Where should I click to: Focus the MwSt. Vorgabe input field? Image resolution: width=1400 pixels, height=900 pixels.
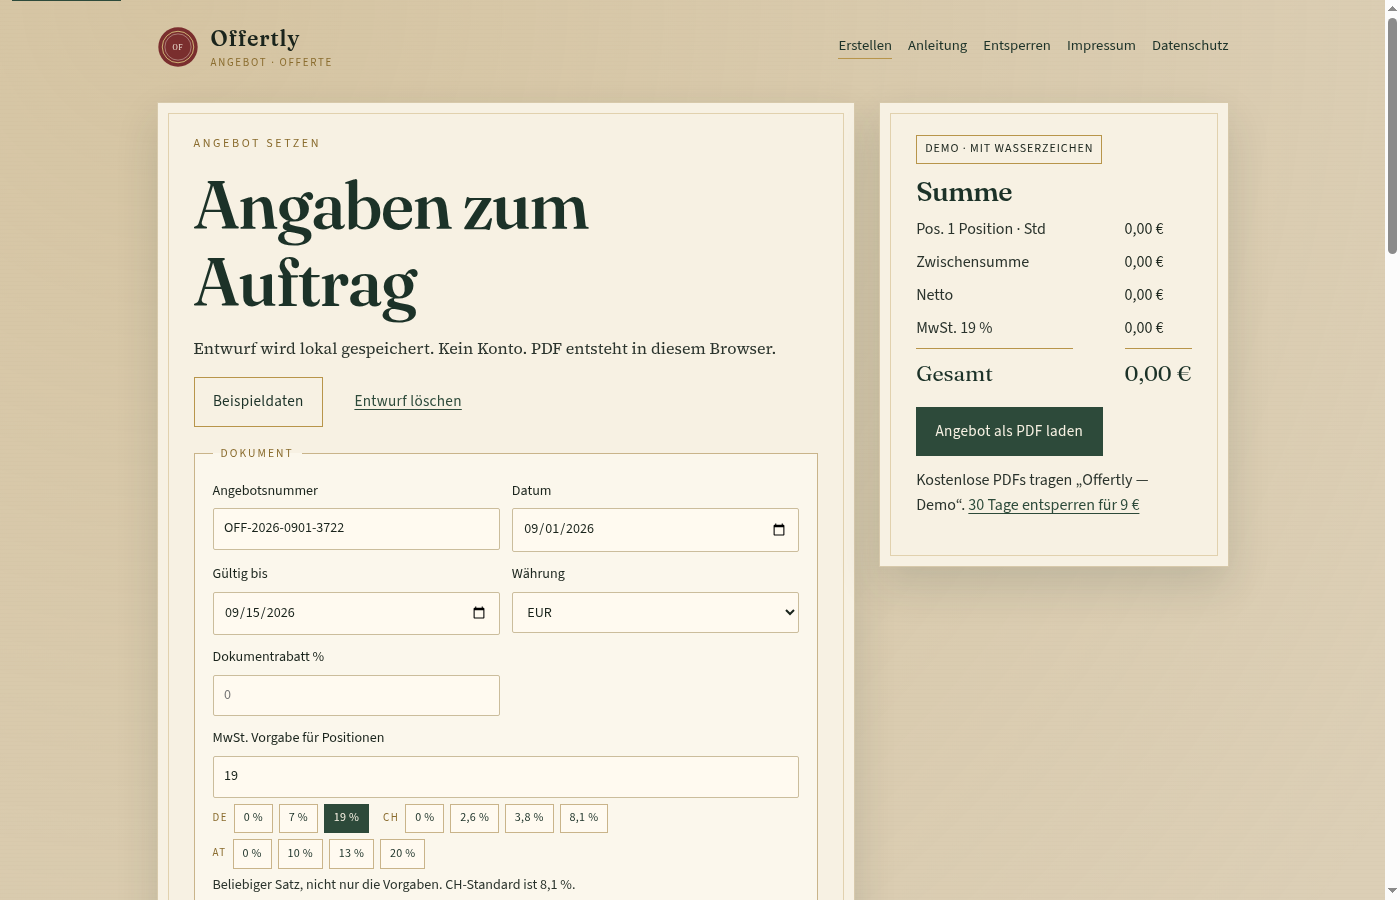(506, 777)
